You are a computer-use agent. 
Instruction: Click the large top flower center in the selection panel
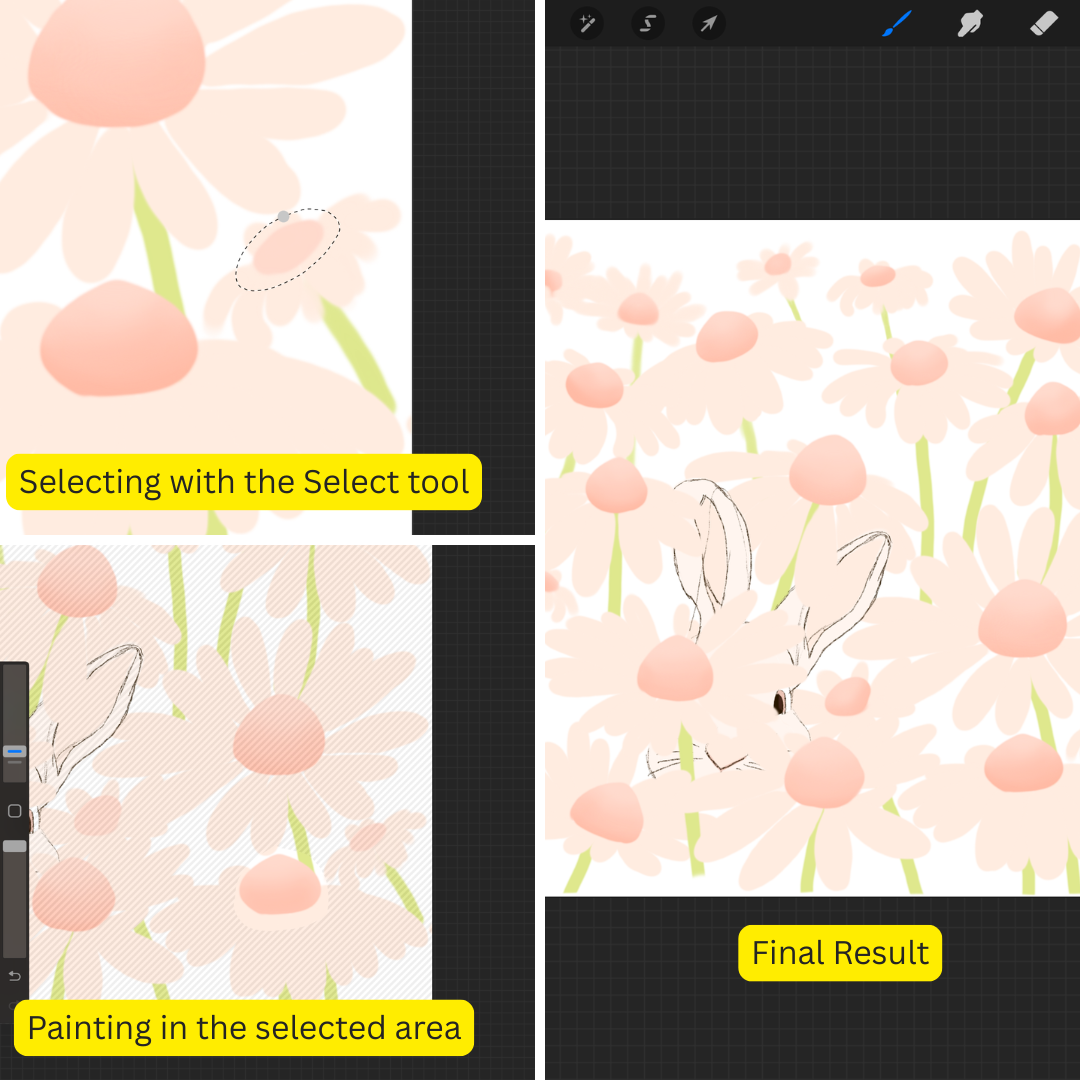click(117, 65)
